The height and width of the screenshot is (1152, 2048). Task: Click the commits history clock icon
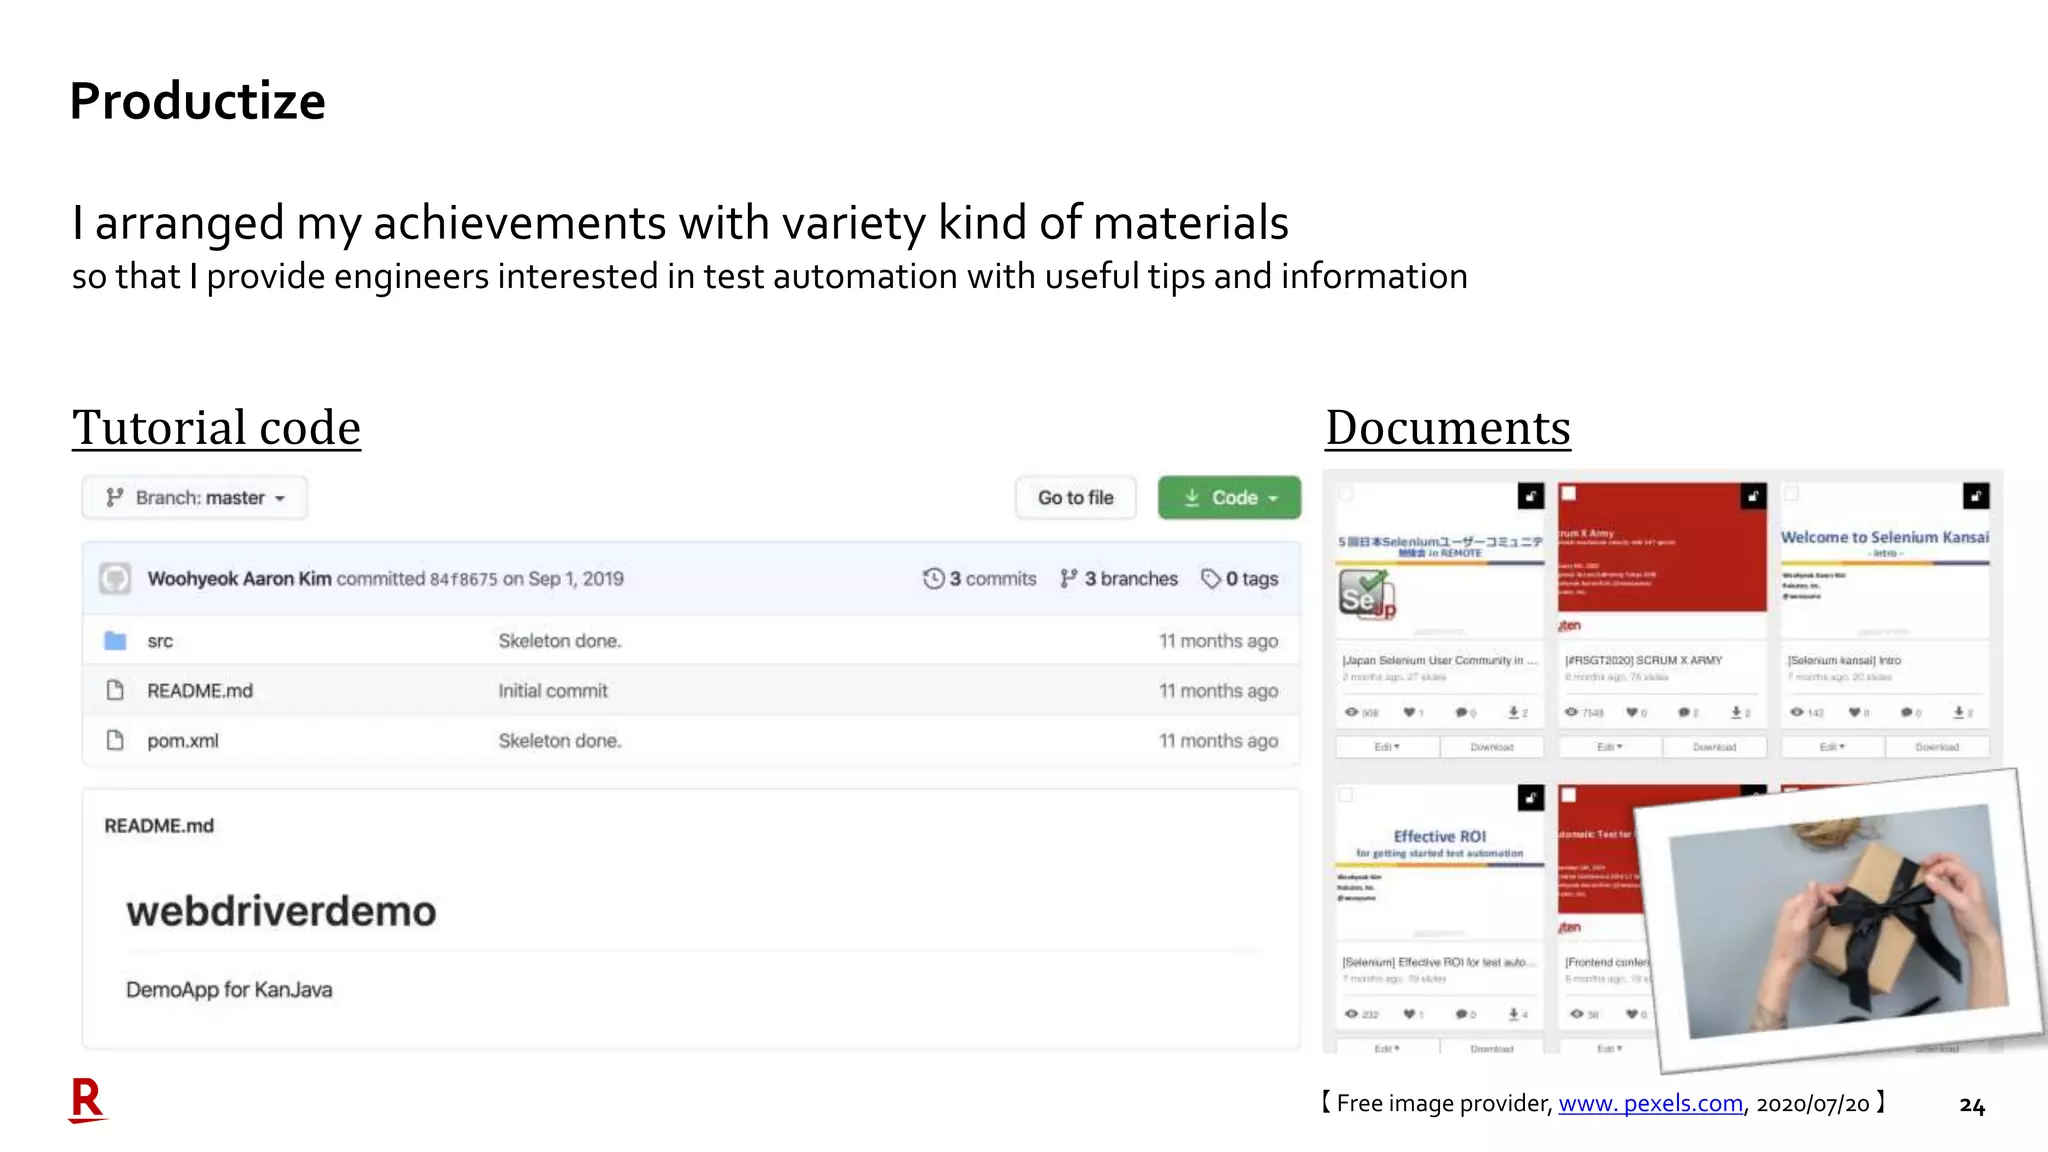coord(933,579)
